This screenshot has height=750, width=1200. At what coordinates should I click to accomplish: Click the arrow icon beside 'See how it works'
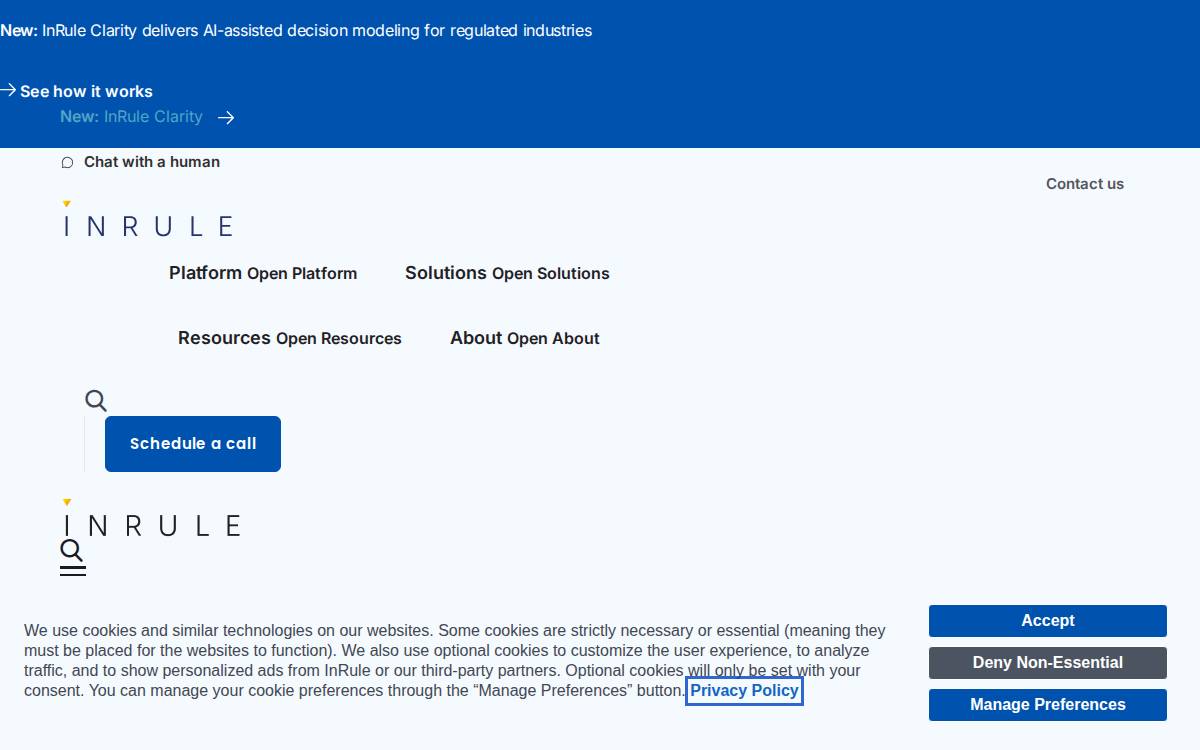9,90
